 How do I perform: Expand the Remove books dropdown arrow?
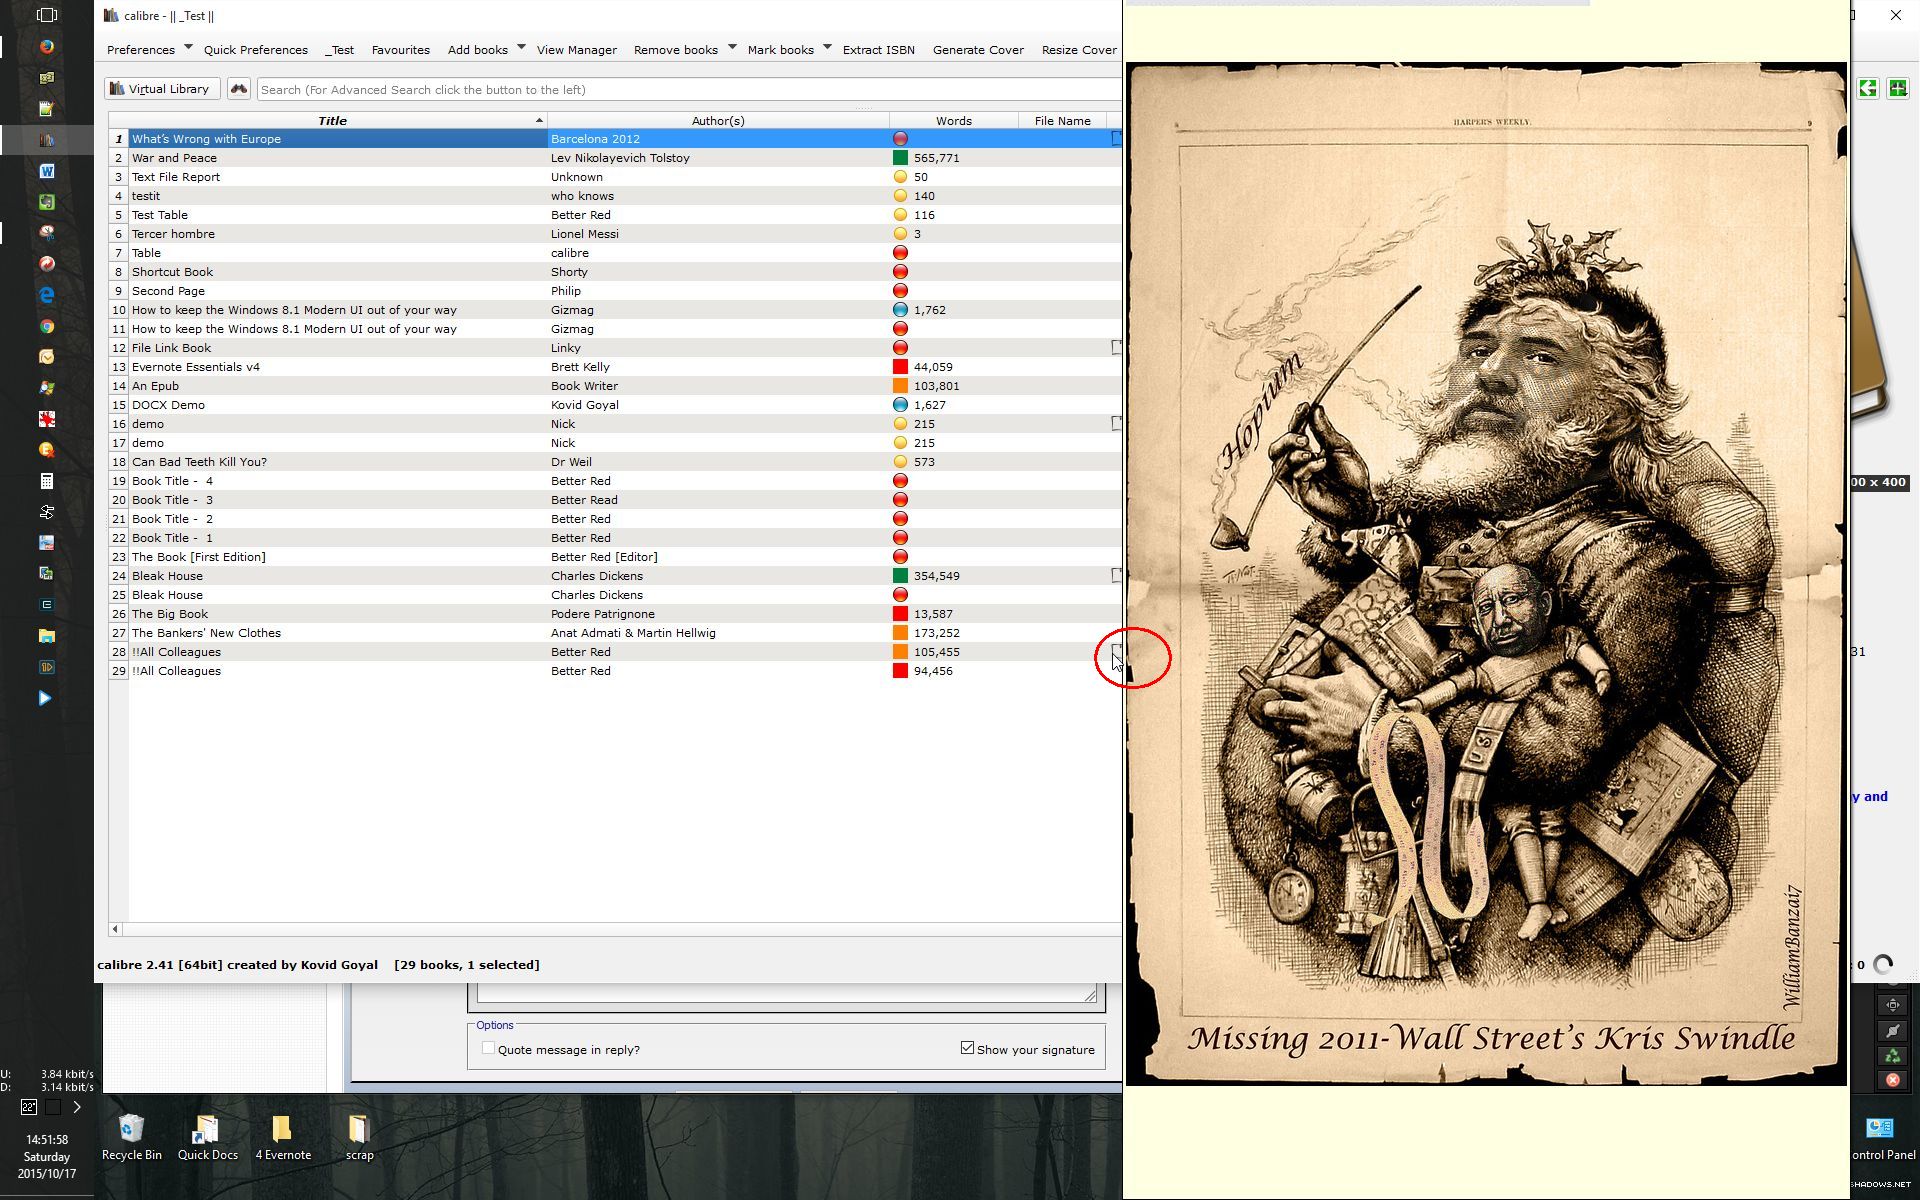pyautogui.click(x=732, y=47)
